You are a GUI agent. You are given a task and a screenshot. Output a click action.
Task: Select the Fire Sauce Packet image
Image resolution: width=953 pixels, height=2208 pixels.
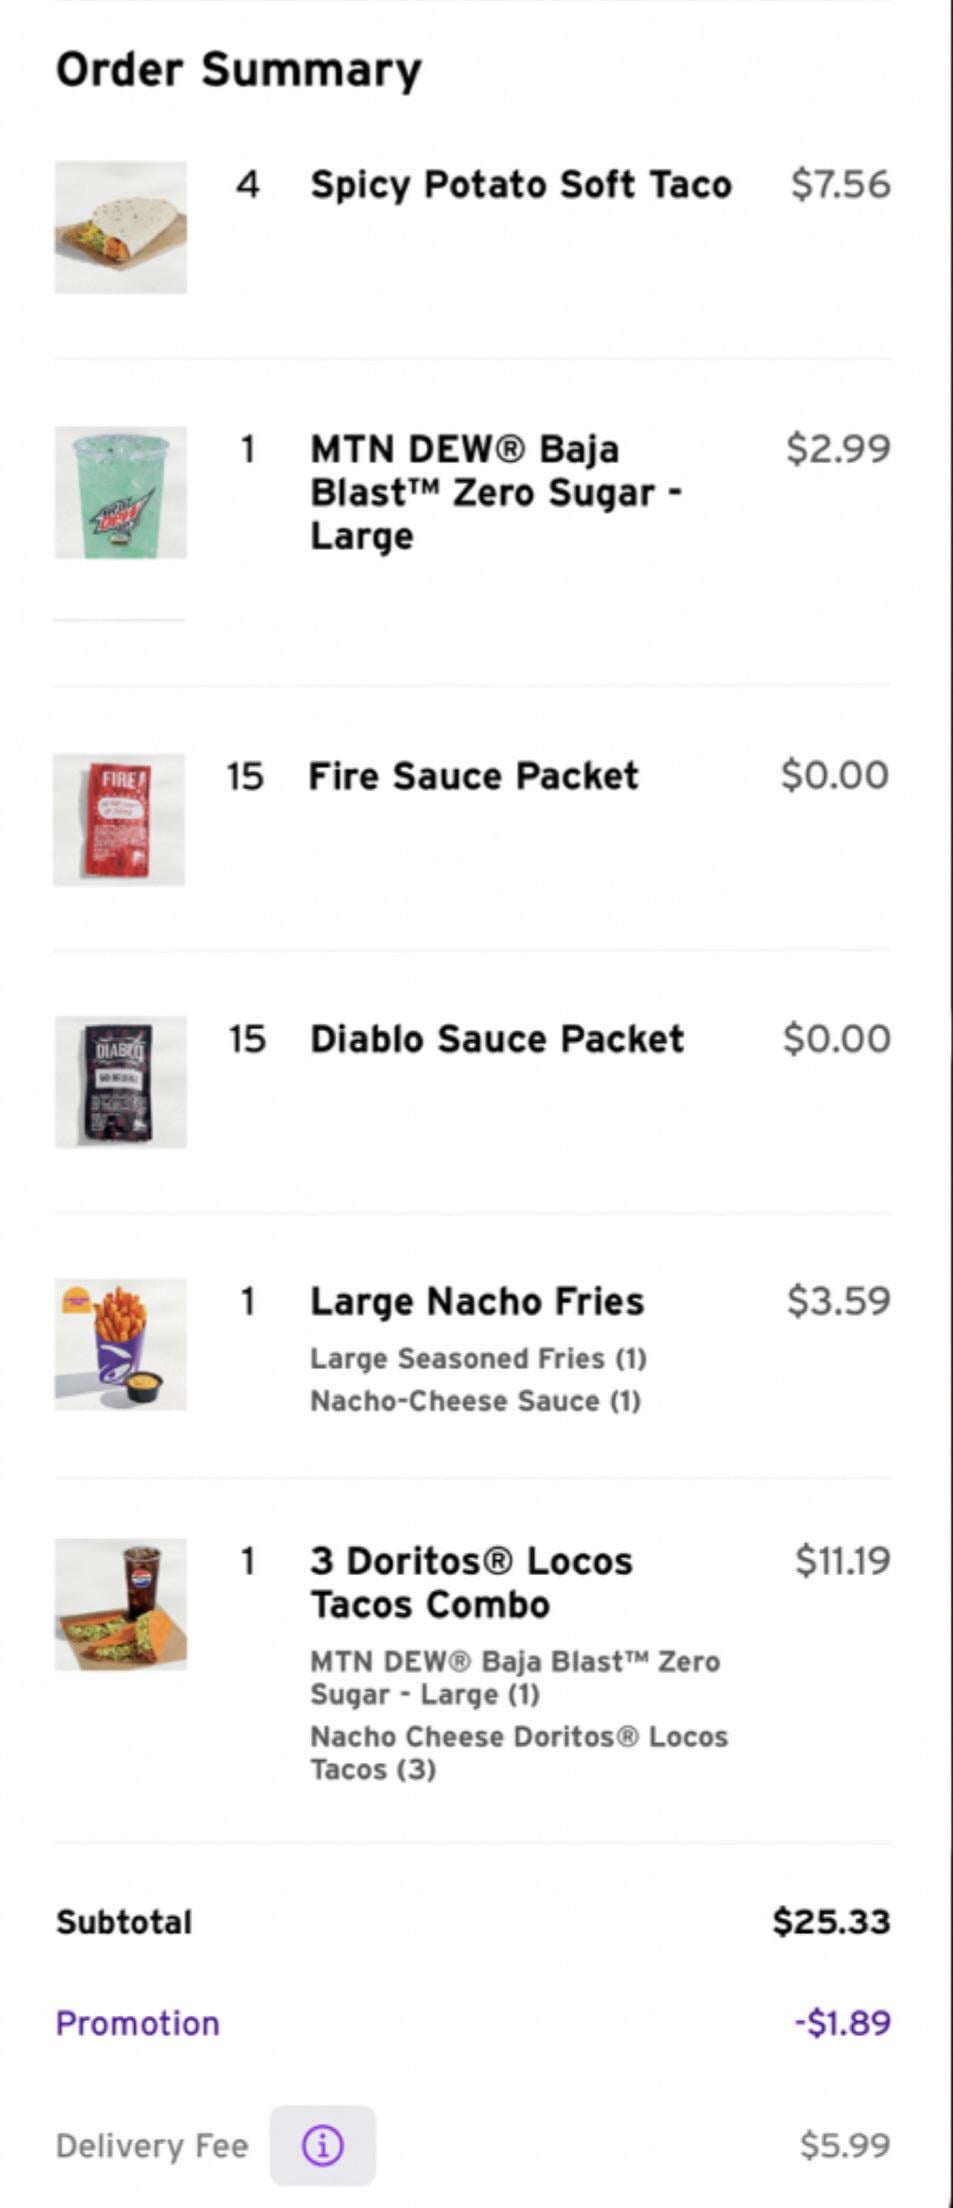(x=119, y=819)
